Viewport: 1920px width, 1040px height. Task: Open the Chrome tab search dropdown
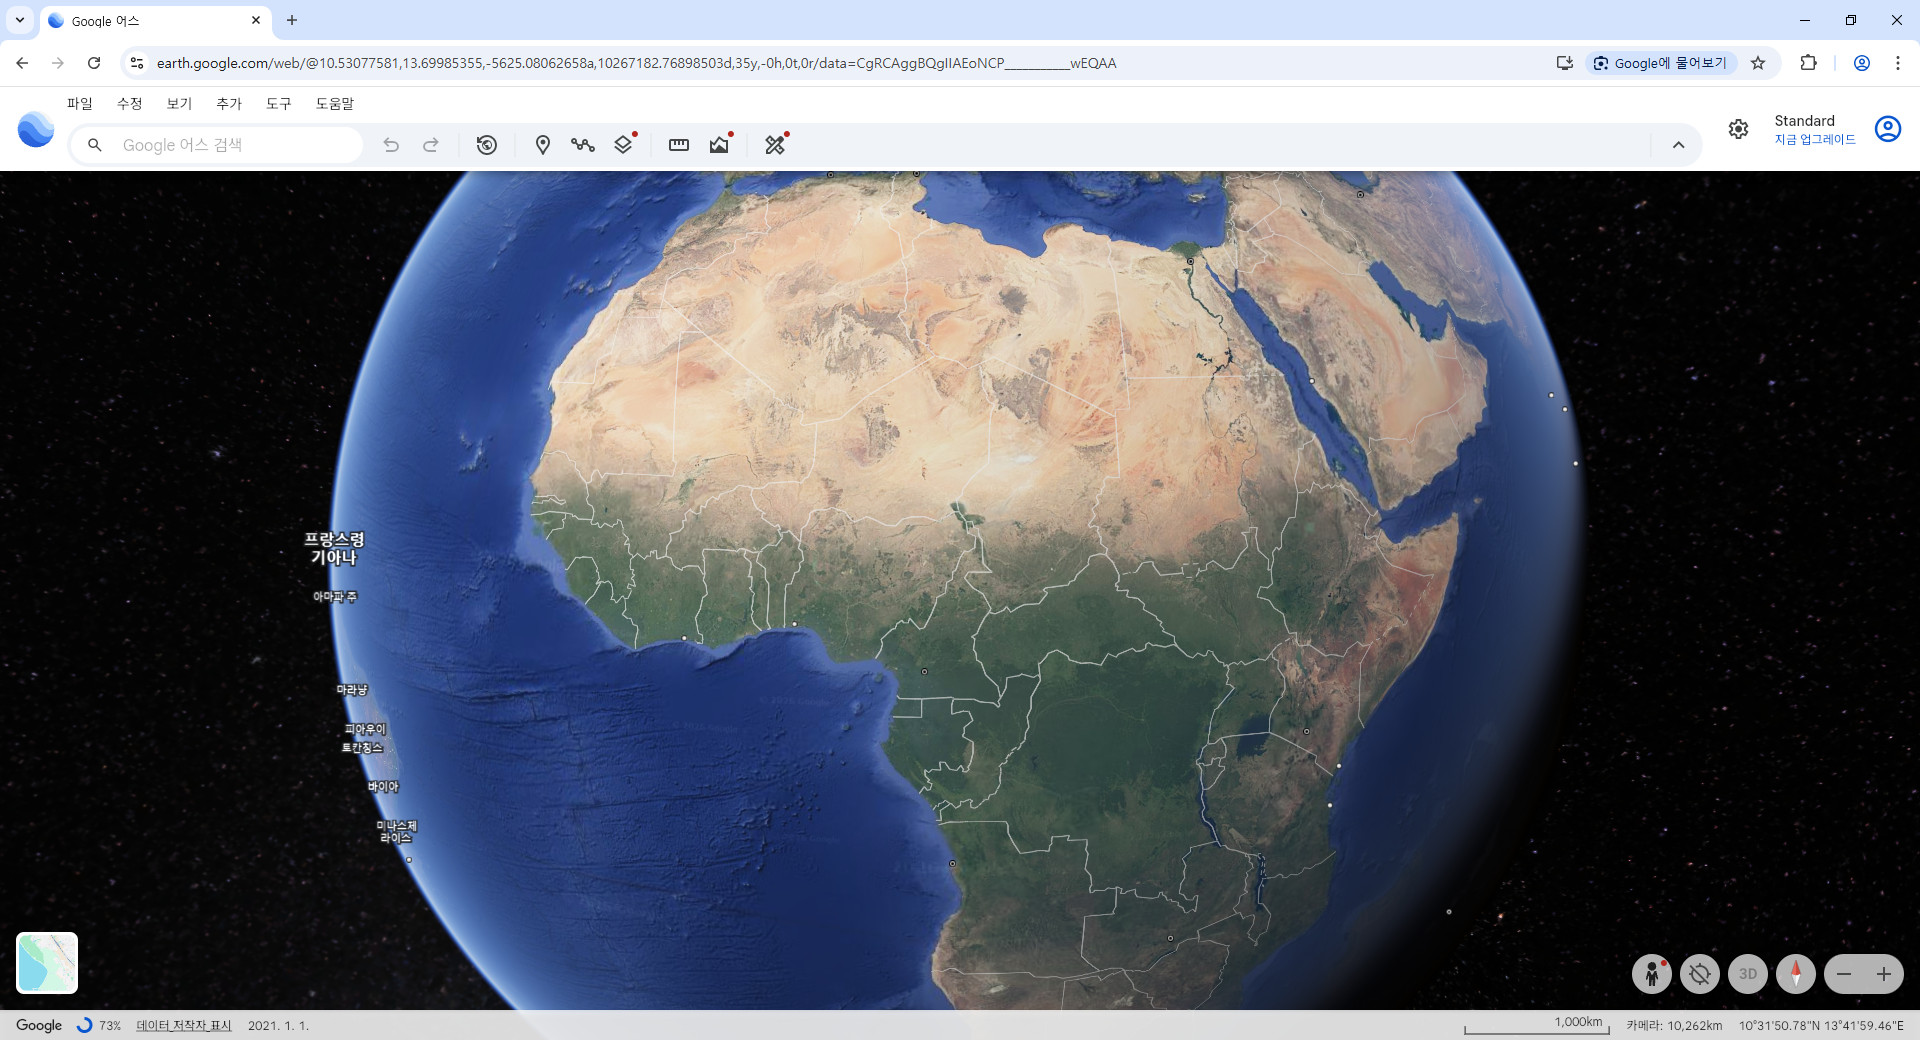coord(20,20)
